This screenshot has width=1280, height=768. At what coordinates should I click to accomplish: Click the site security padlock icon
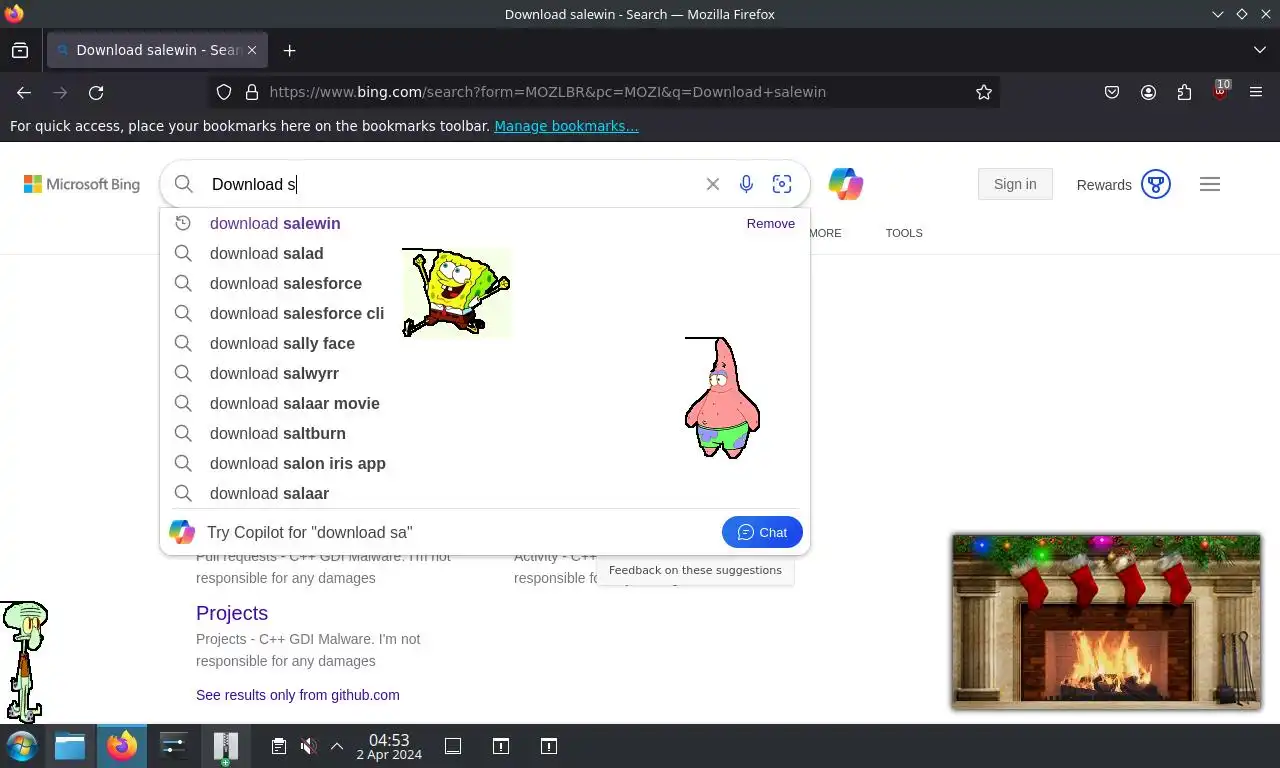(x=251, y=92)
